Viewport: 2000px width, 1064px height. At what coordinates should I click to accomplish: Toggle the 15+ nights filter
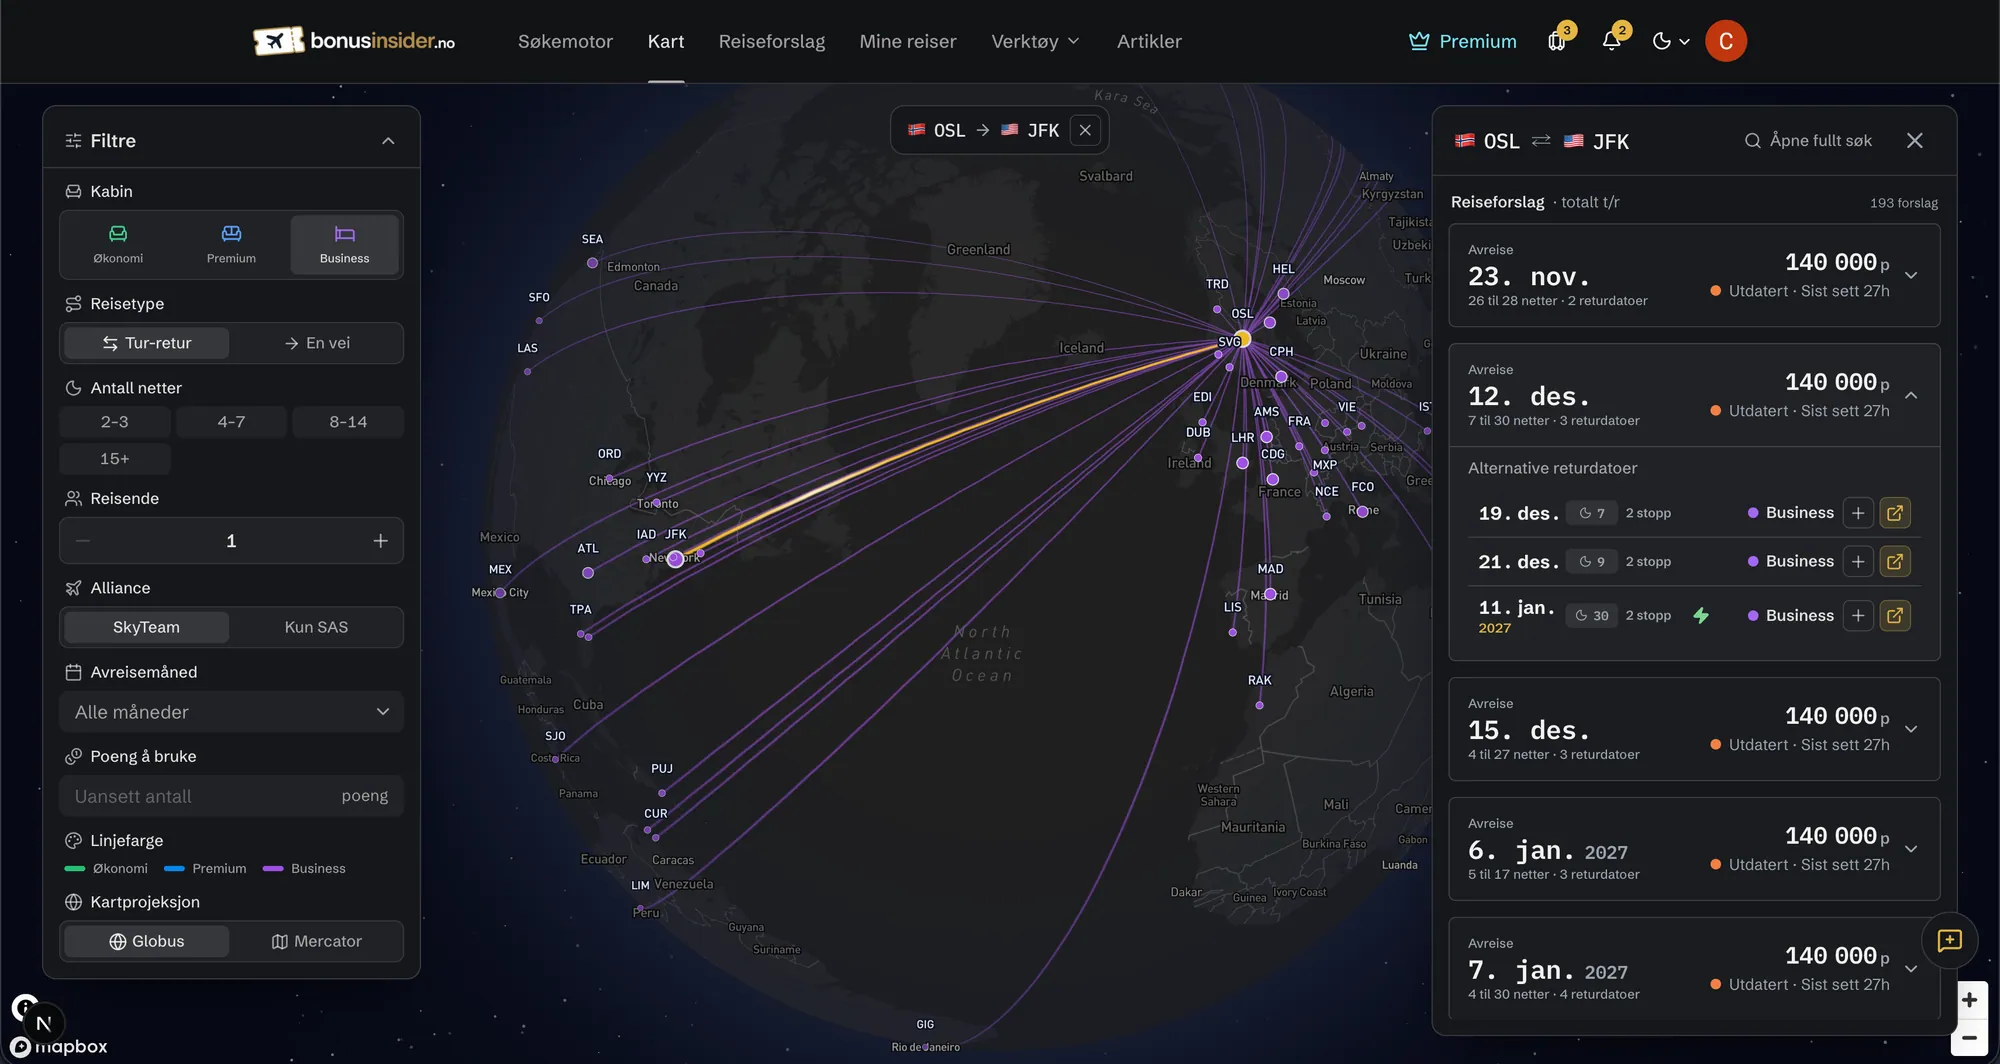click(115, 459)
